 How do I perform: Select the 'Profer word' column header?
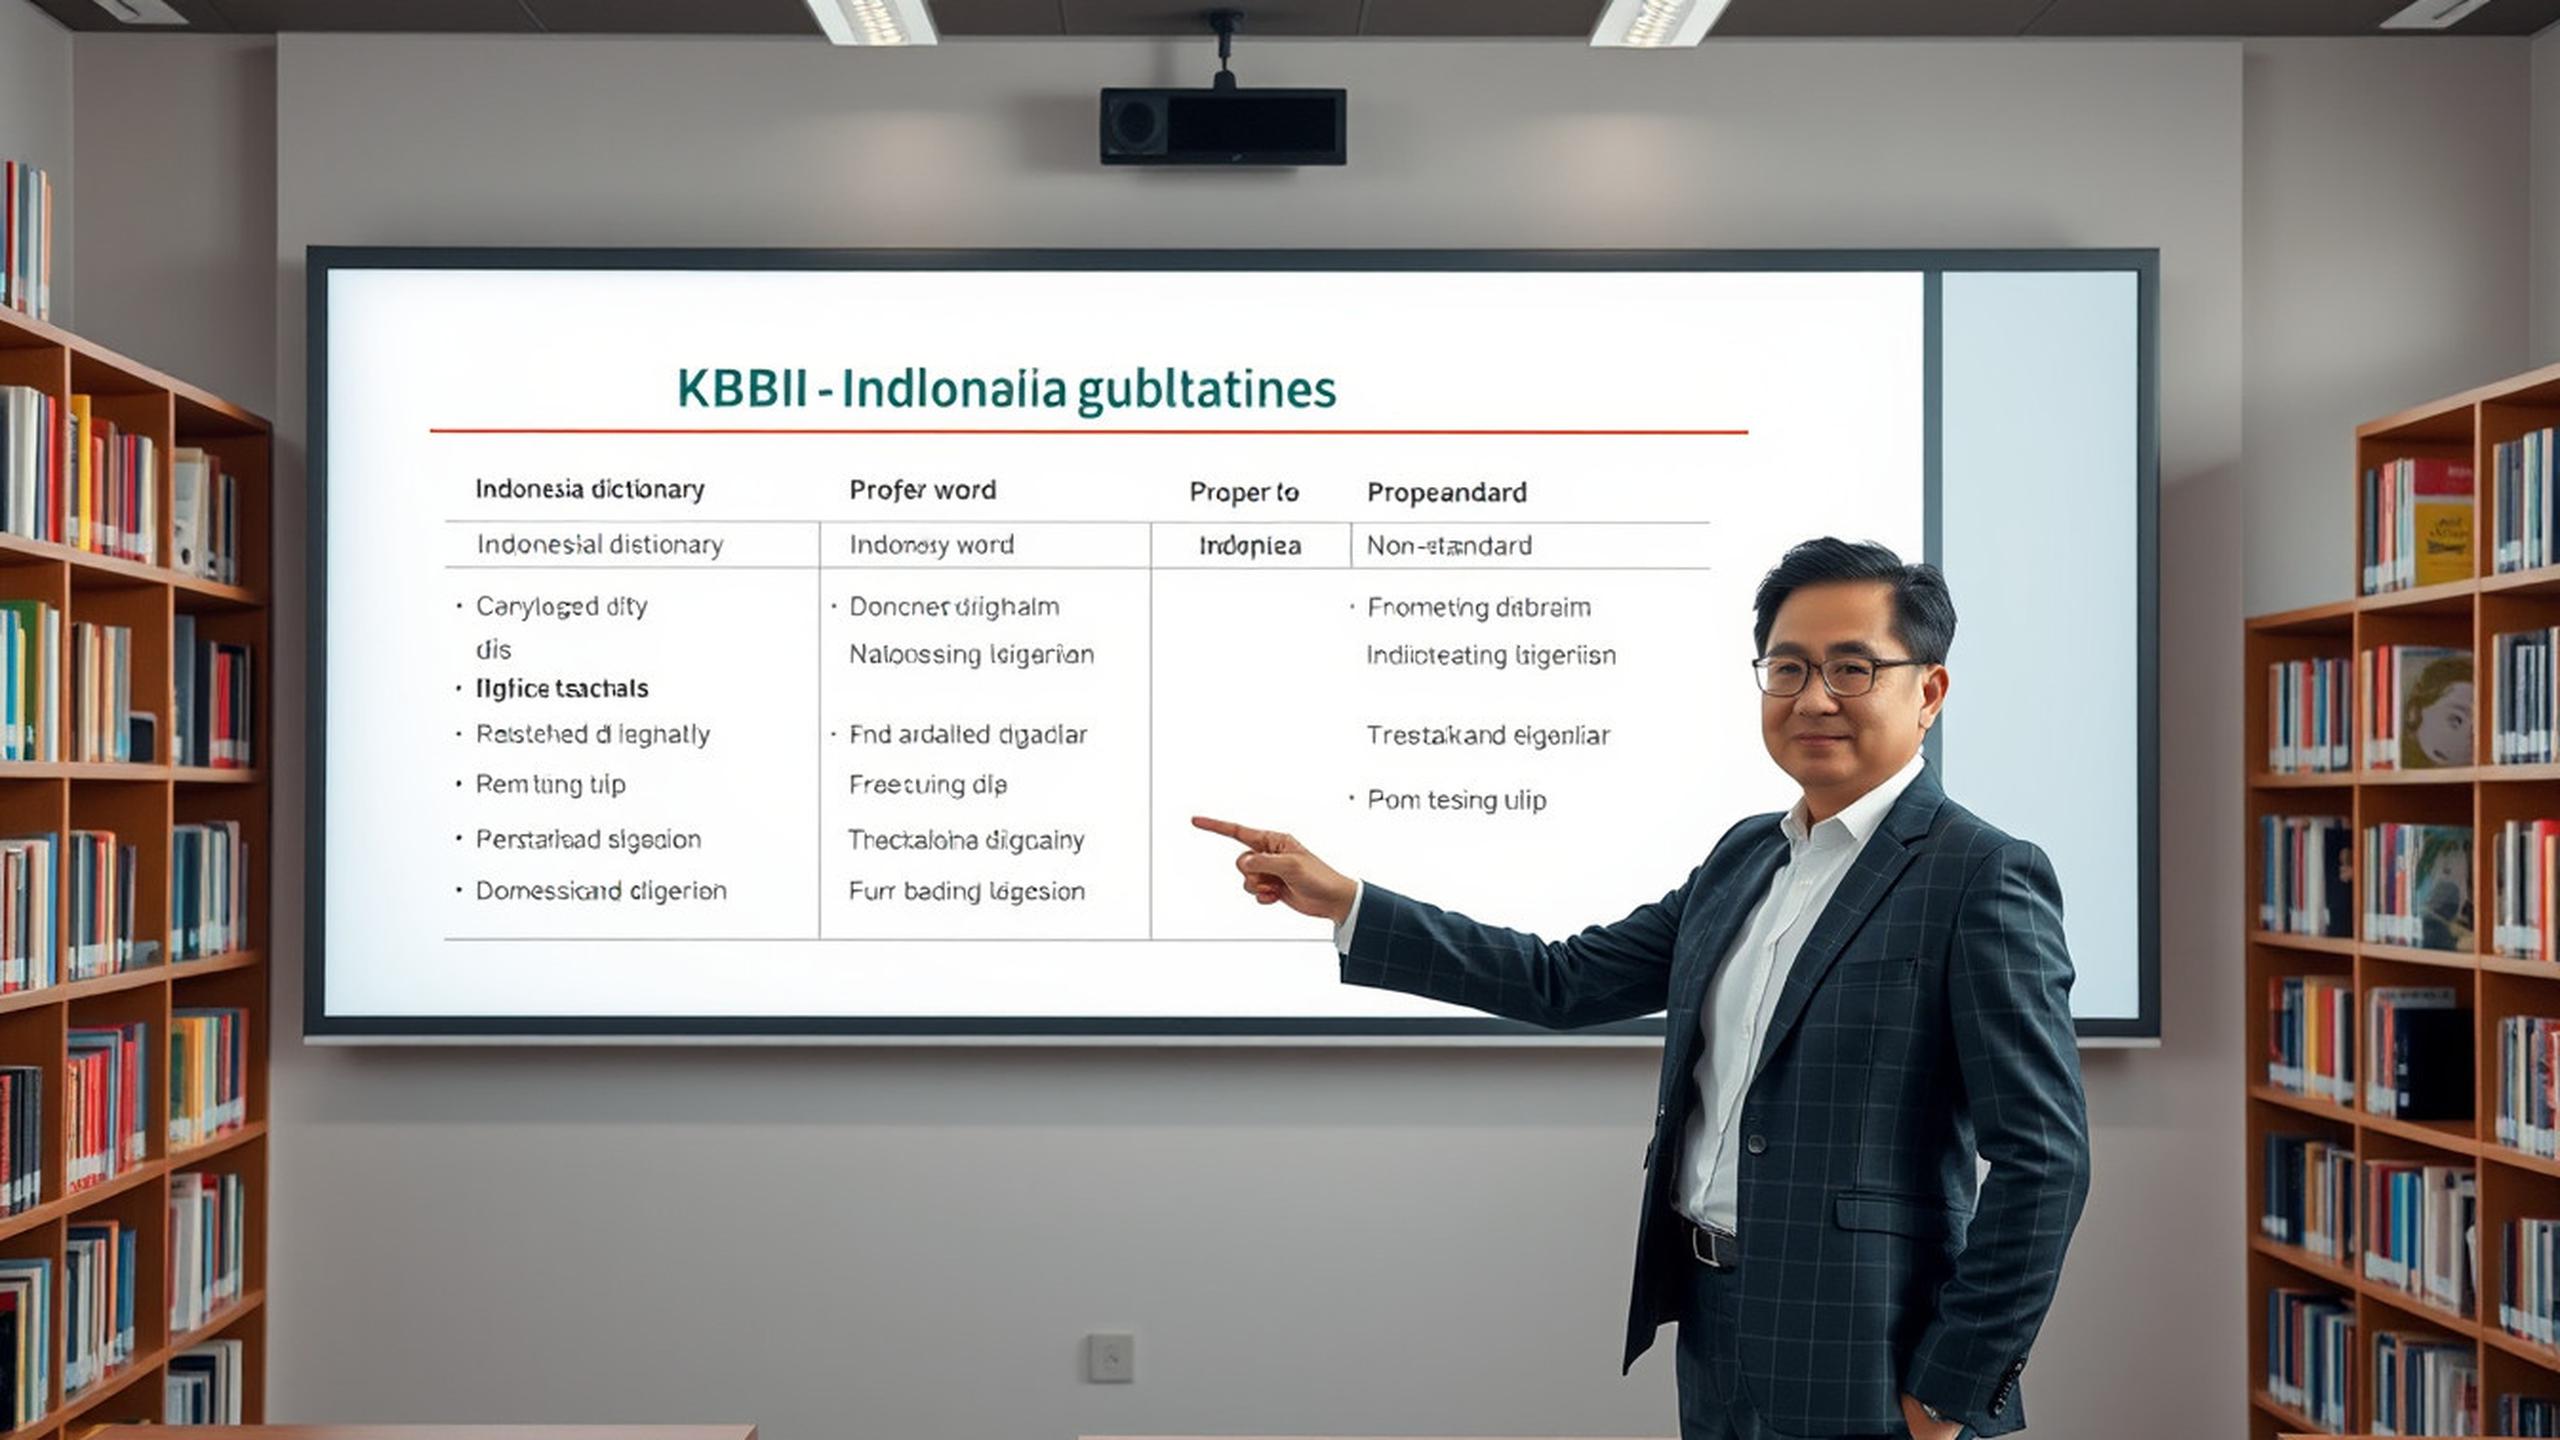pyautogui.click(x=922, y=490)
